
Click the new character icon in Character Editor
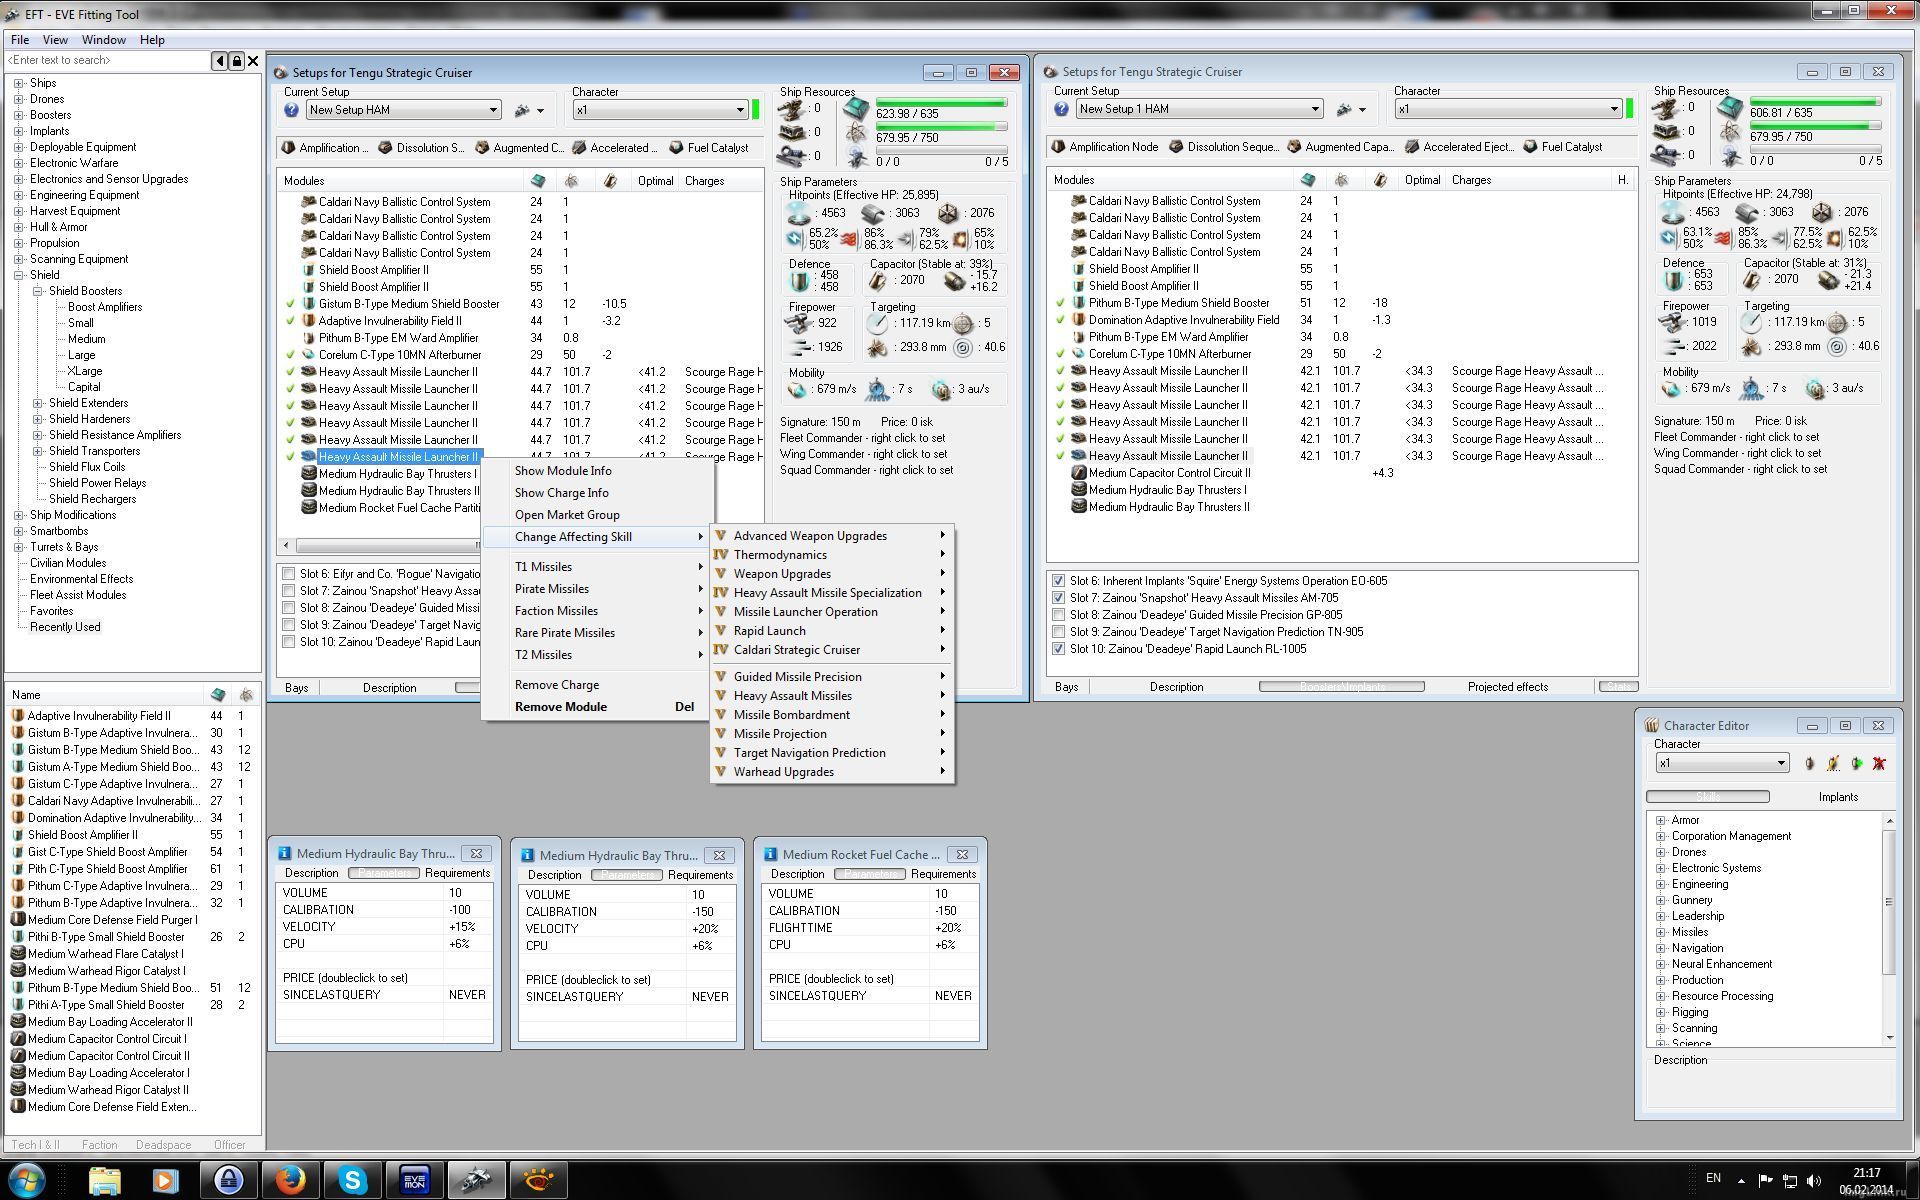pos(1809,763)
